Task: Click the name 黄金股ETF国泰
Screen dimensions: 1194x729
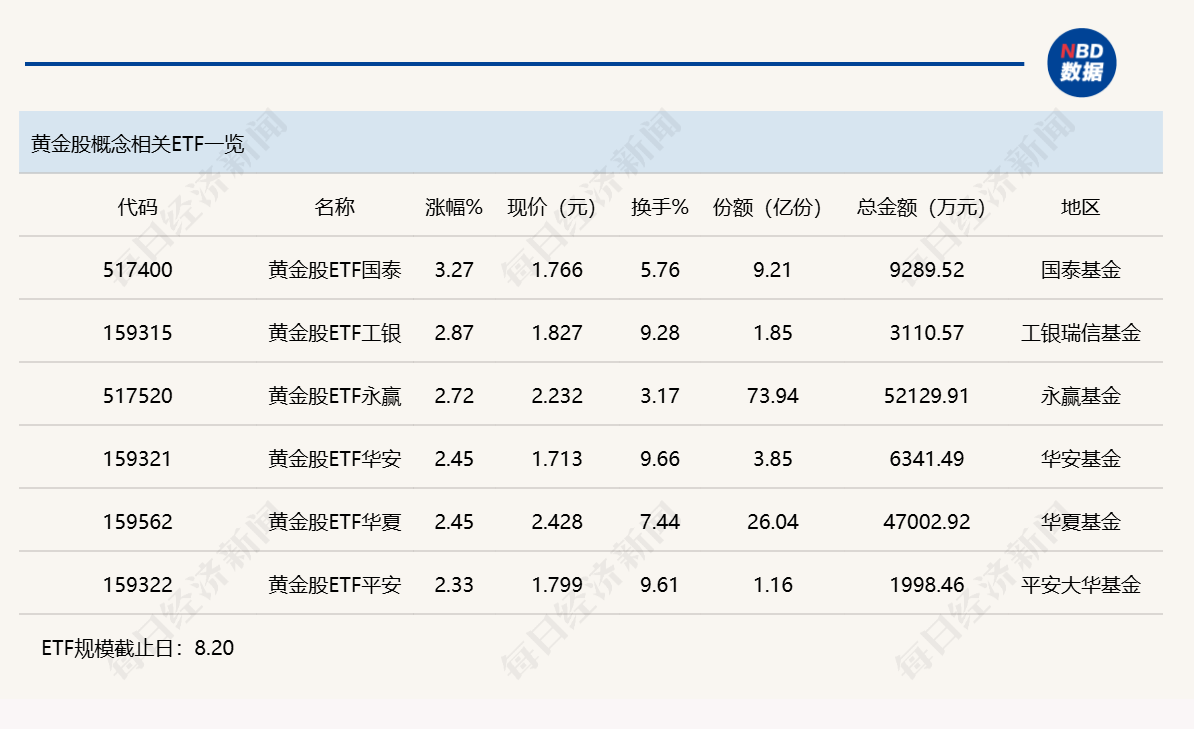Action: (x=334, y=270)
